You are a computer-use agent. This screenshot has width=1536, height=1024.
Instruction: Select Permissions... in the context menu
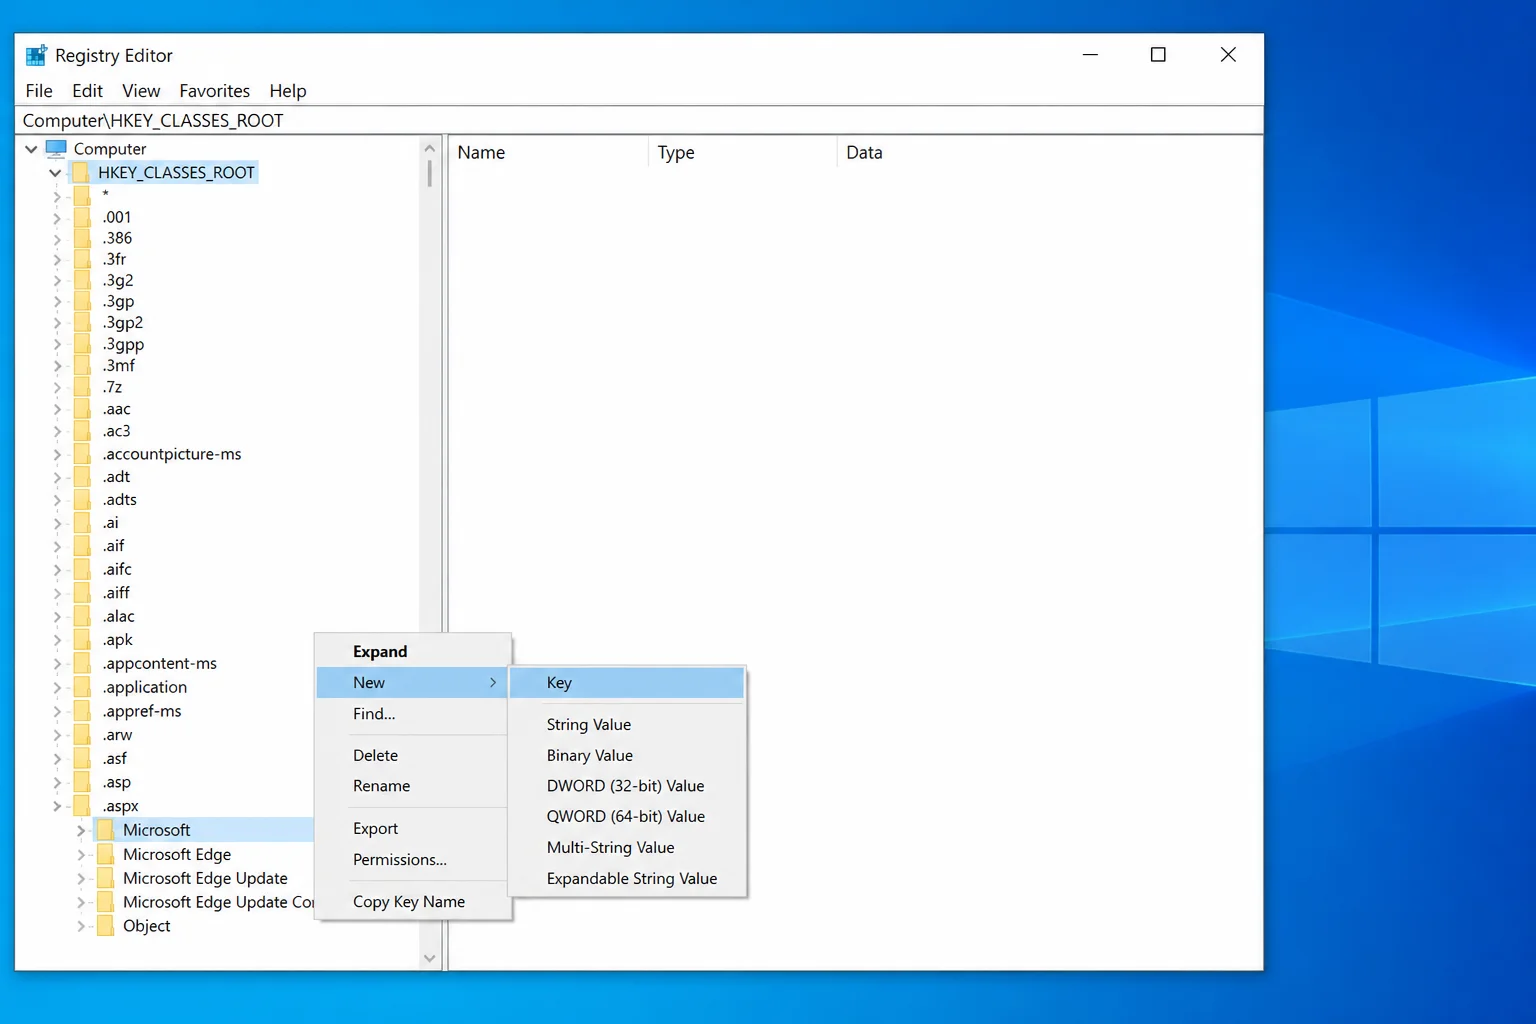pos(413,860)
